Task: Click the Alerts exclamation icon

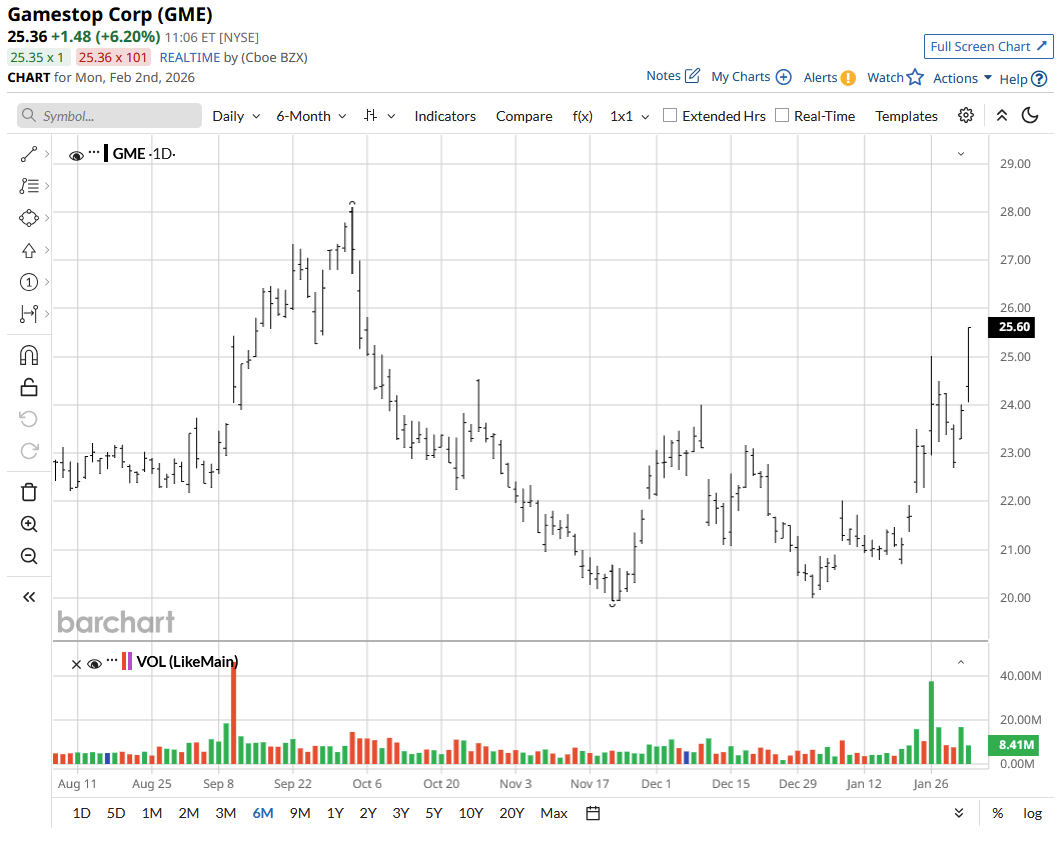Action: coord(848,78)
